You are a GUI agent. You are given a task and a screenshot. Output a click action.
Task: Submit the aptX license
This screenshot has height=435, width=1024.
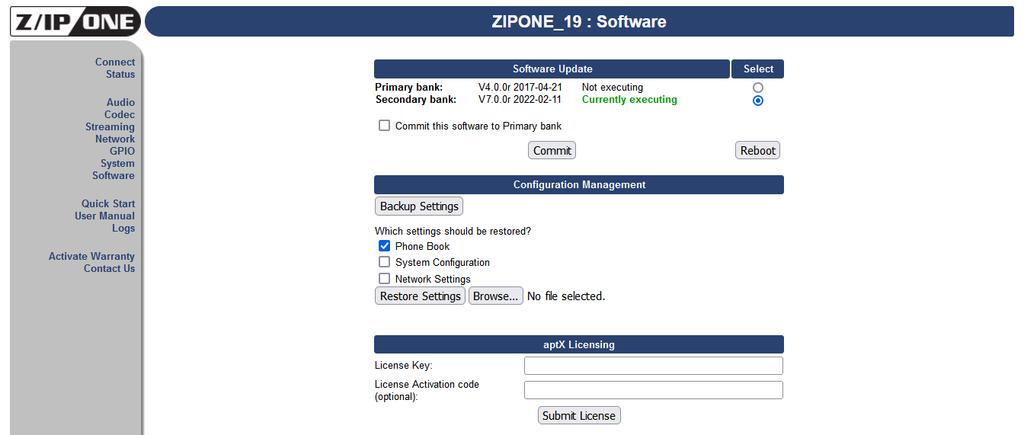(579, 415)
